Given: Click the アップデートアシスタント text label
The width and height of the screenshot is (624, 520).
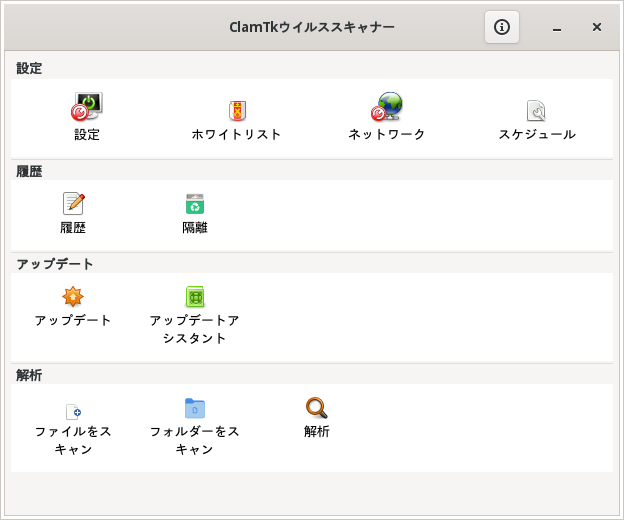Looking at the screenshot, I should point(195,329).
